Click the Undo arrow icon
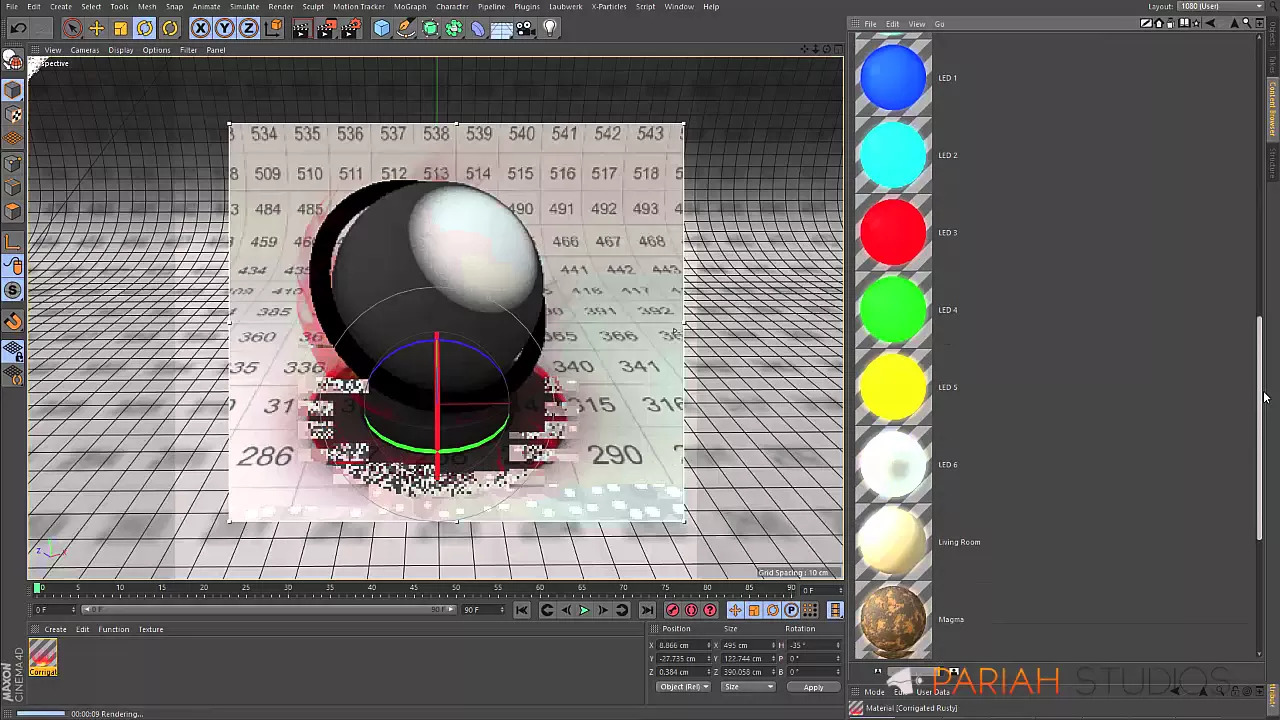Screen dimensions: 1280x720 [18, 29]
